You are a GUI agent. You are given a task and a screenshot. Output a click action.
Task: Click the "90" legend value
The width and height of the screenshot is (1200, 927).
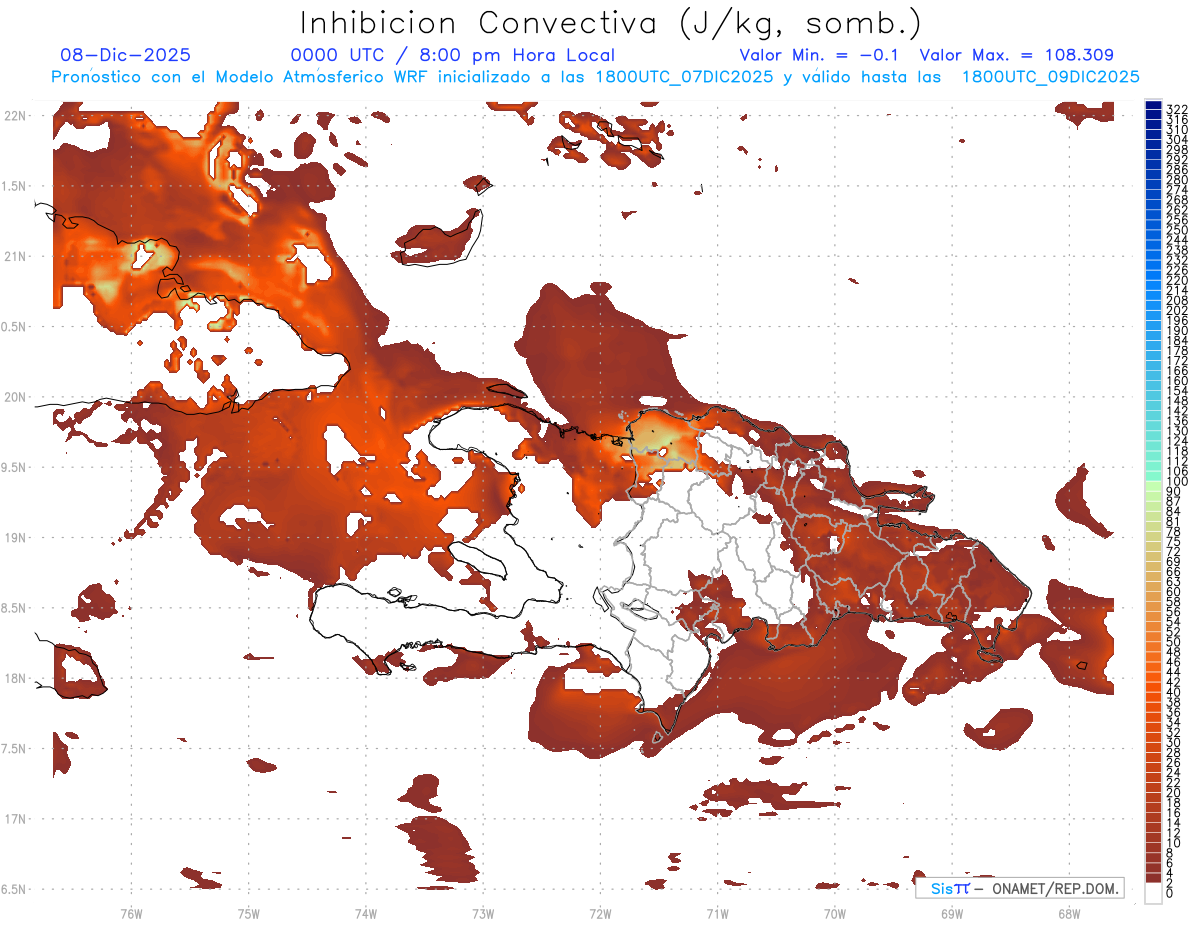coord(1174,491)
